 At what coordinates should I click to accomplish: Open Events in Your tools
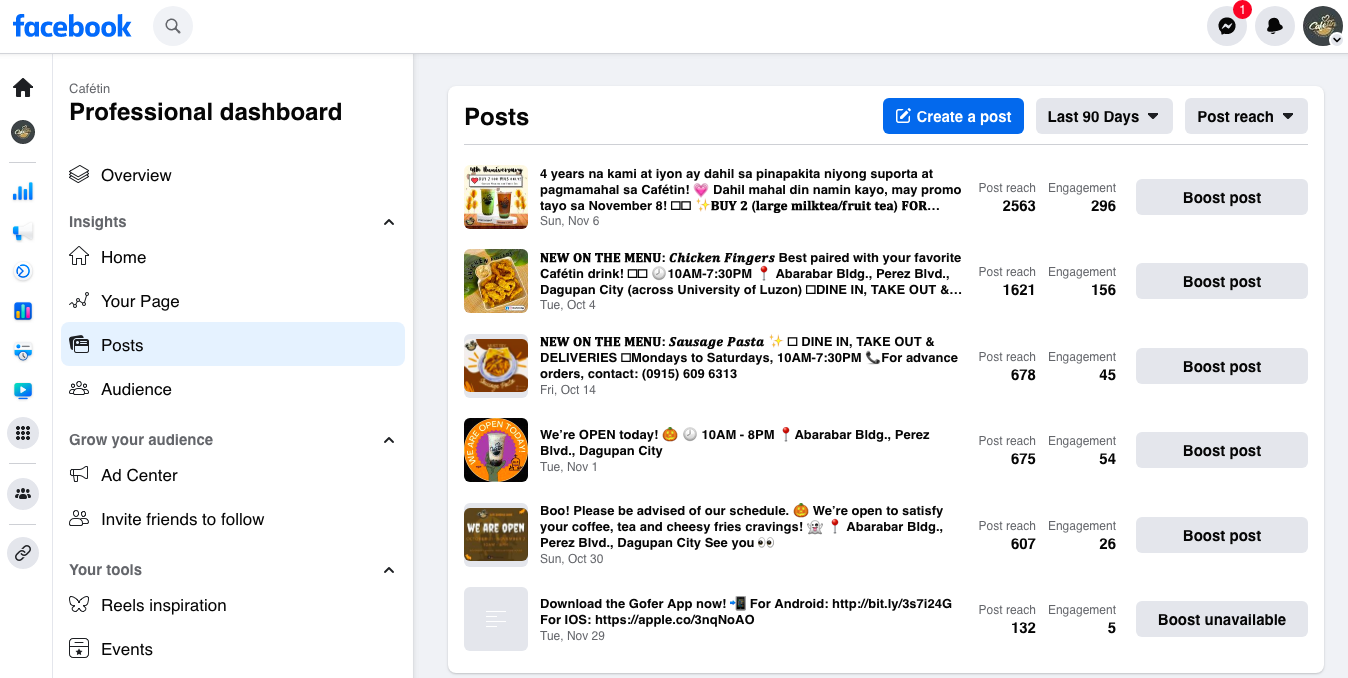[x=233, y=649]
